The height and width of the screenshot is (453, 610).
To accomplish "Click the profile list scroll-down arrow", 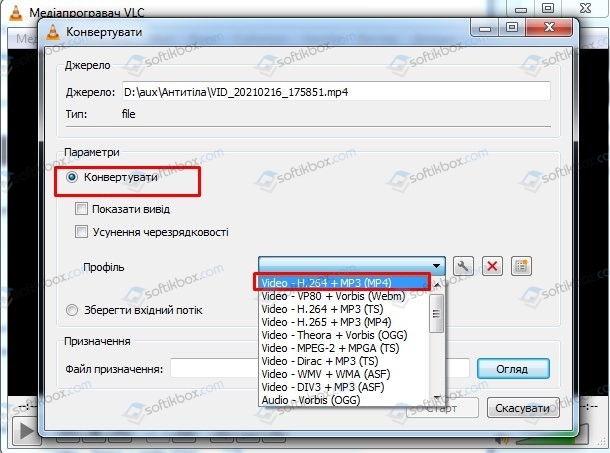I will (x=436, y=398).
